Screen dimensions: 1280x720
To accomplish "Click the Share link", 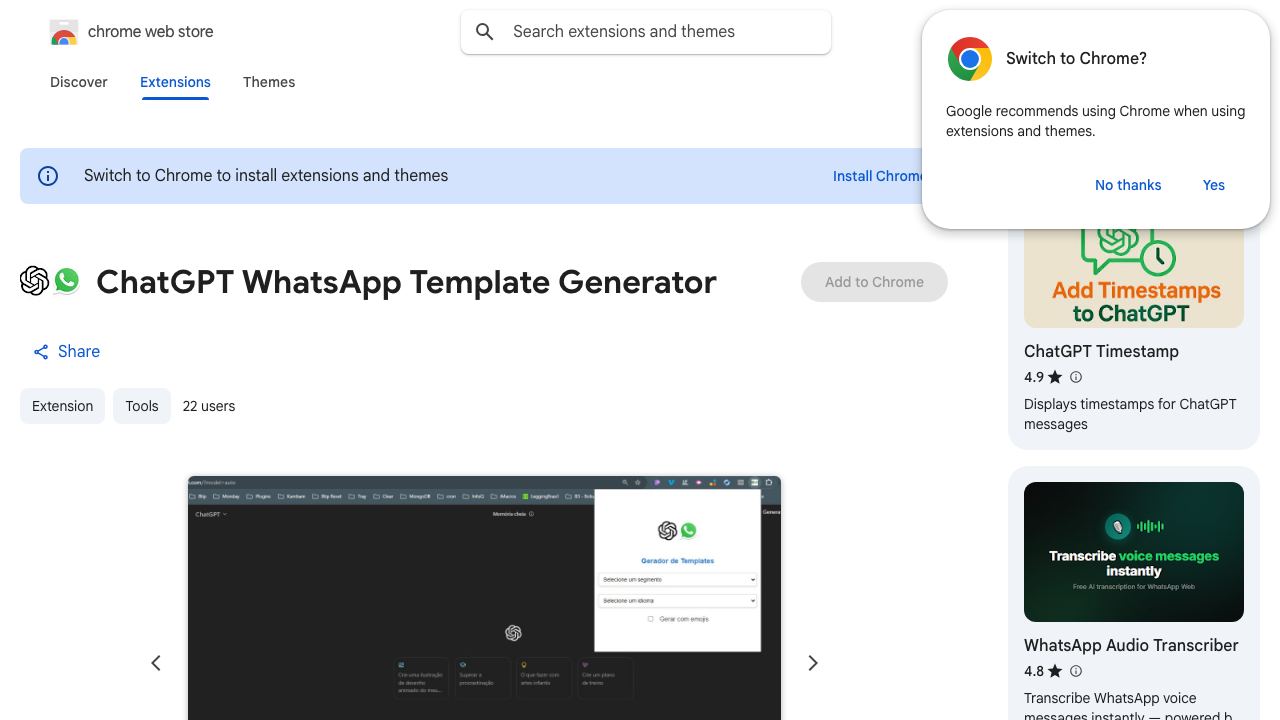I will coord(66,352).
